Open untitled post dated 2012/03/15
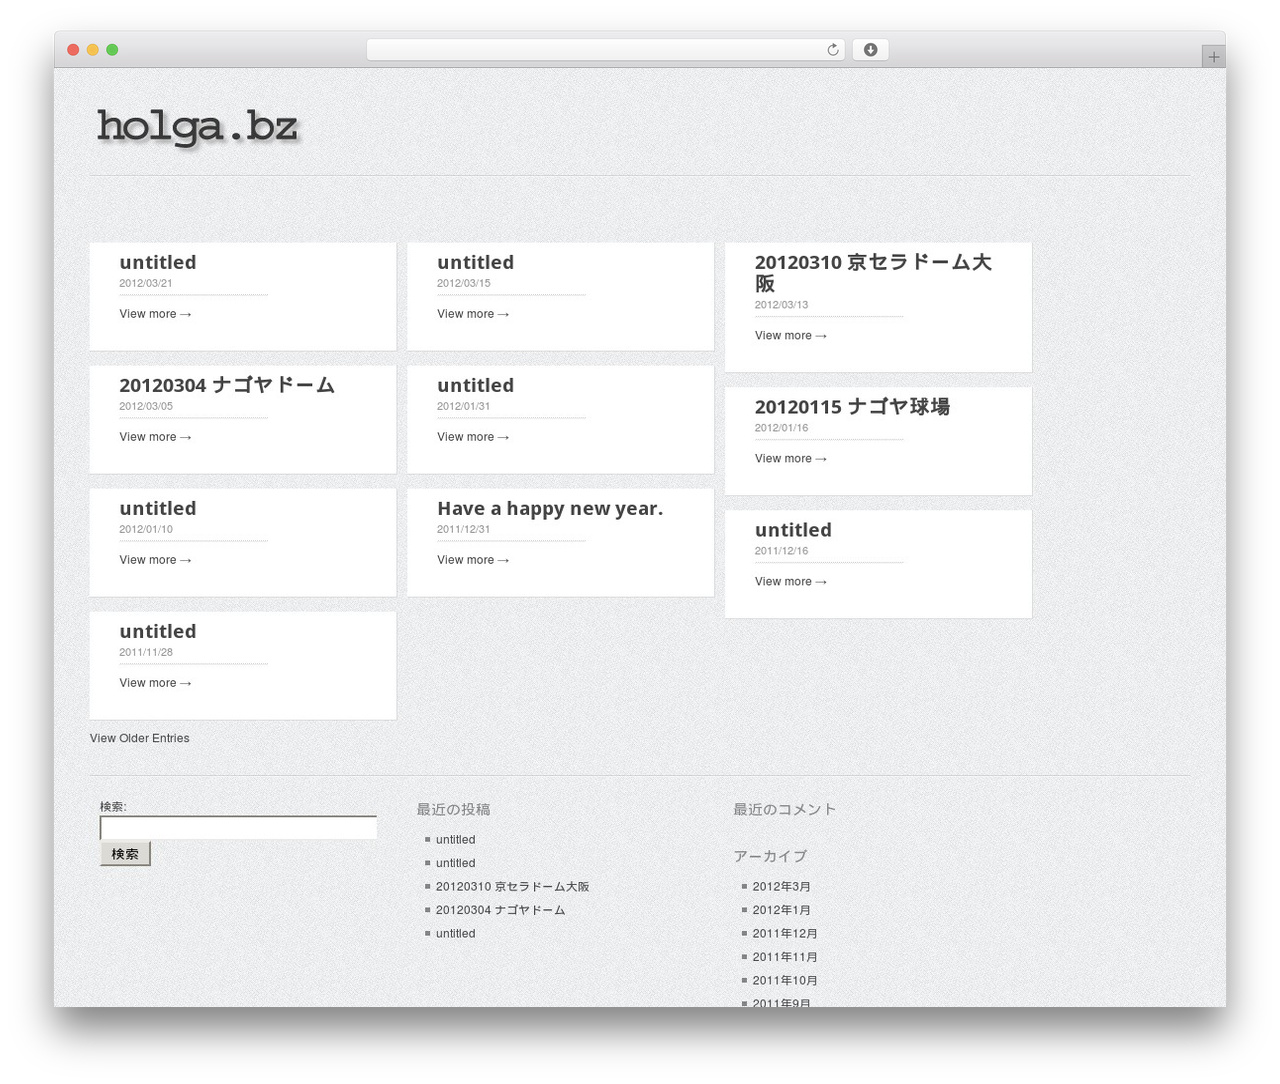 tap(475, 262)
